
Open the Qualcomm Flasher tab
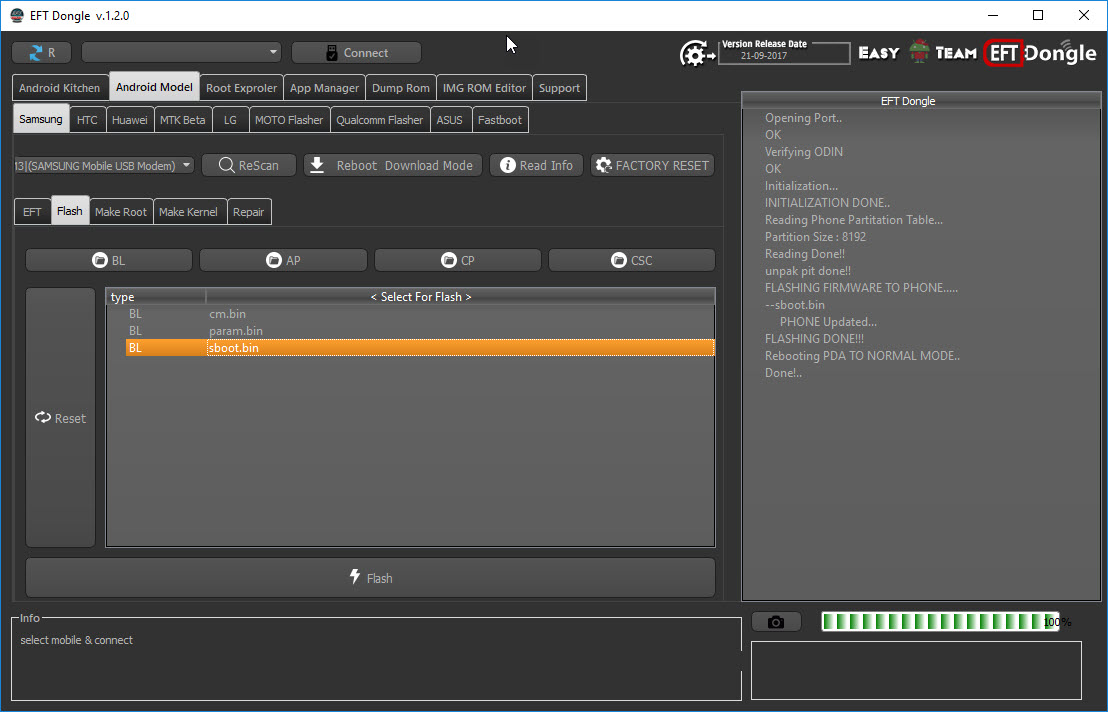click(x=379, y=119)
